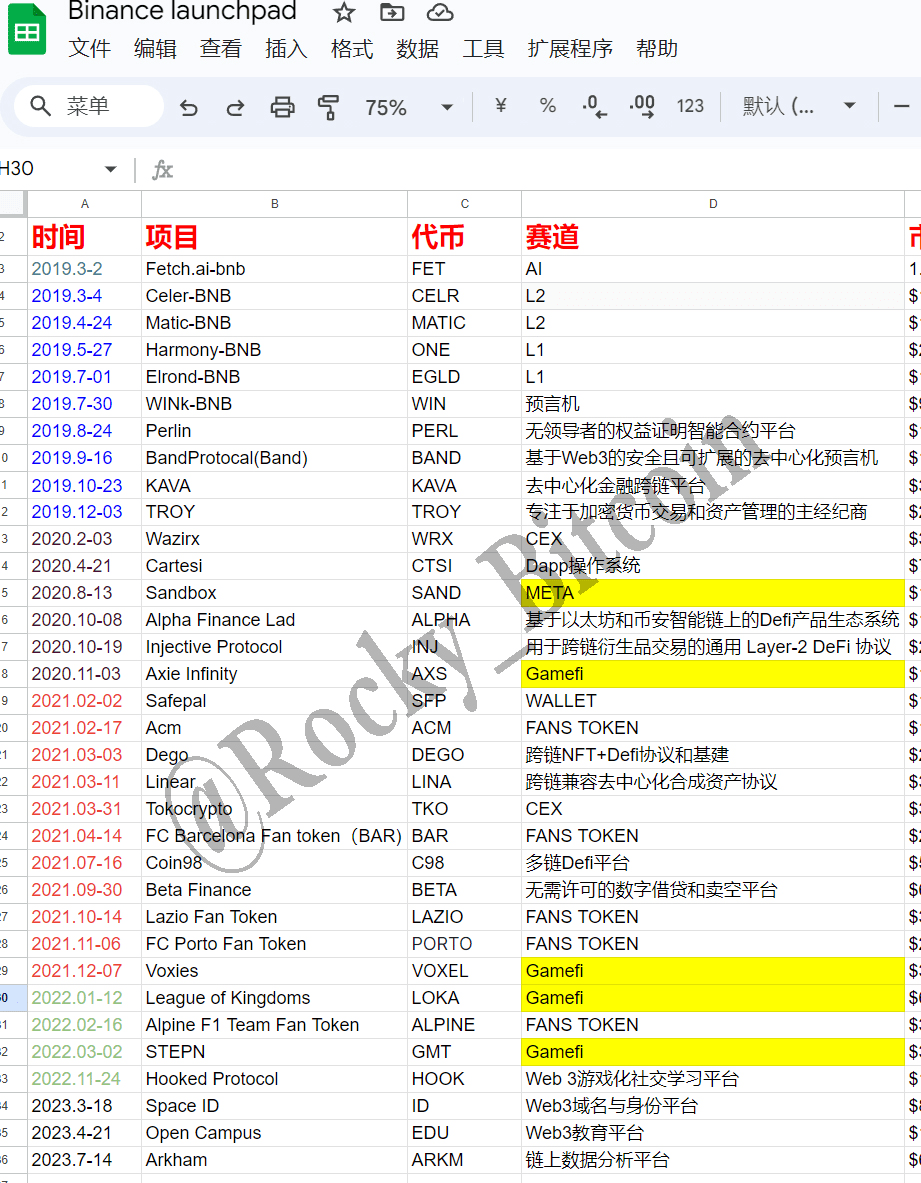Viewport: 921px width, 1183px height.
Task: Star the Binance launchpad document
Action: point(344,13)
